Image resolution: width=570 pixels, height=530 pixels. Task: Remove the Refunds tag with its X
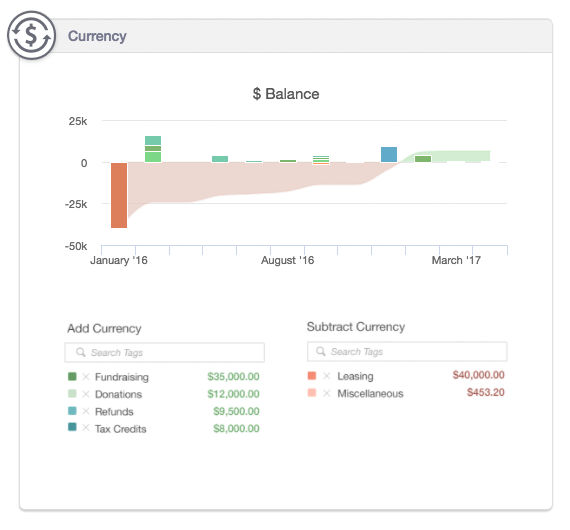[x=86, y=411]
